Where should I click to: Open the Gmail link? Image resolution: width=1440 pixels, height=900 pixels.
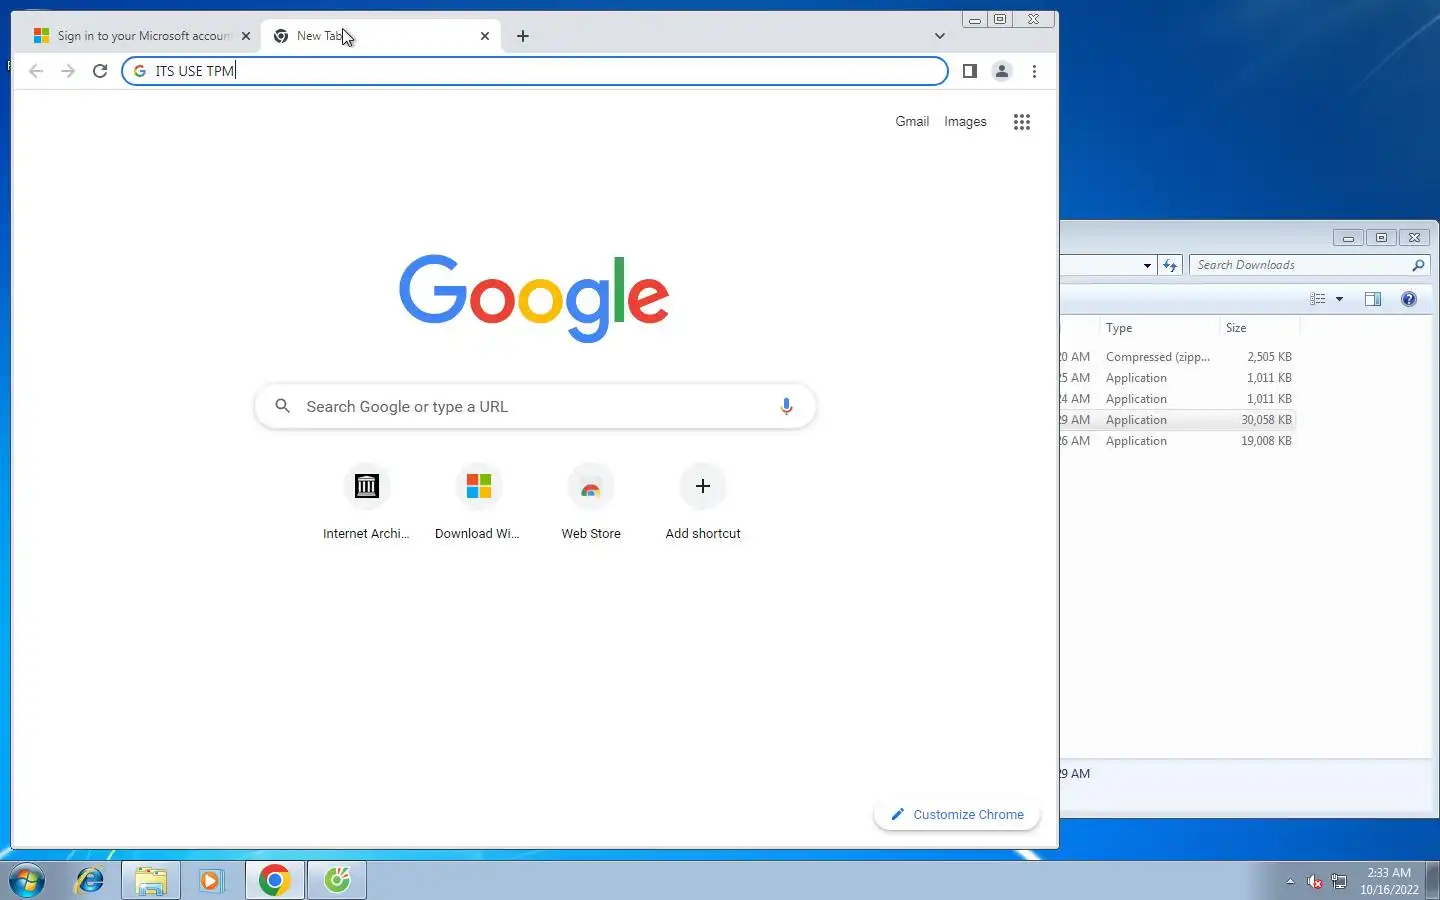(912, 121)
